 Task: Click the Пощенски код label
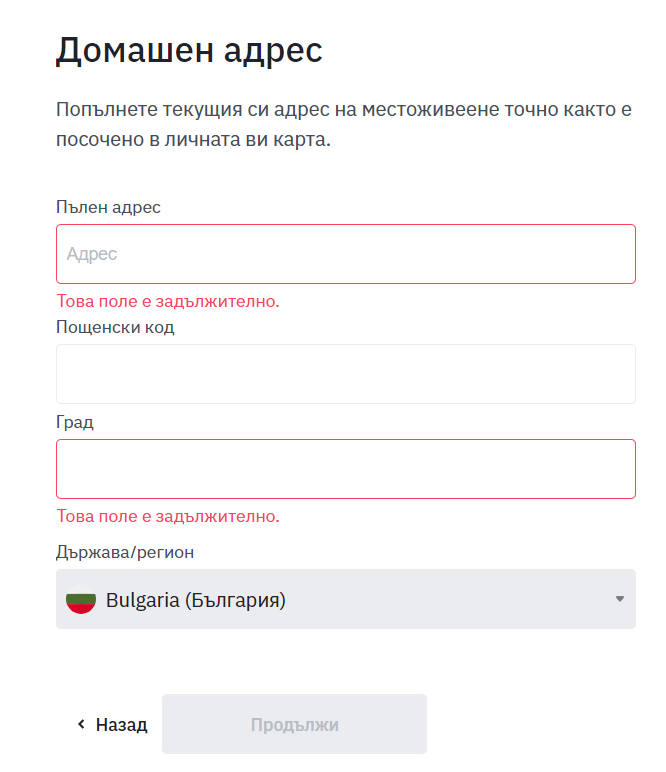pyautogui.click(x=115, y=327)
